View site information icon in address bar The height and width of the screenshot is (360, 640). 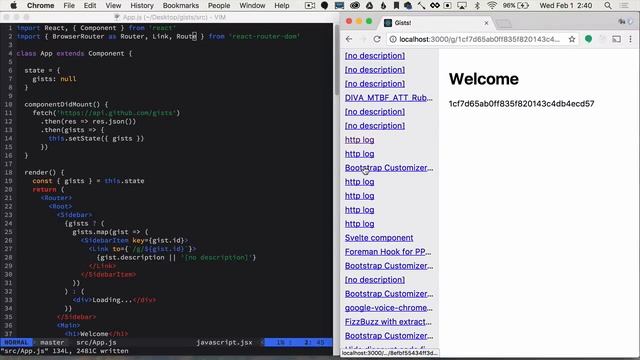tap(393, 39)
